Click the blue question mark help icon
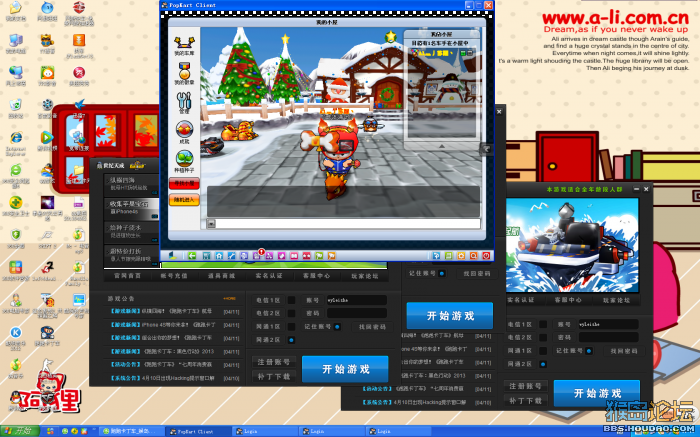 436,256
